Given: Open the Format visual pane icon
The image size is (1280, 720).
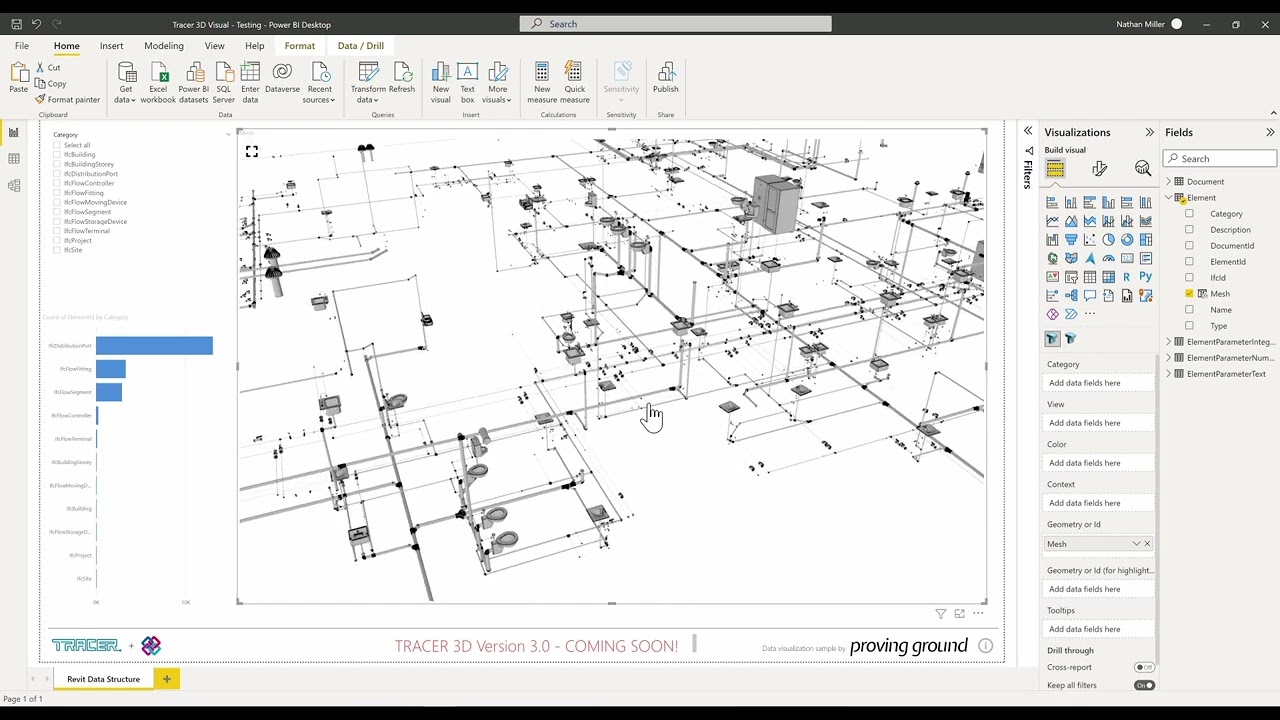Looking at the screenshot, I should [1099, 169].
